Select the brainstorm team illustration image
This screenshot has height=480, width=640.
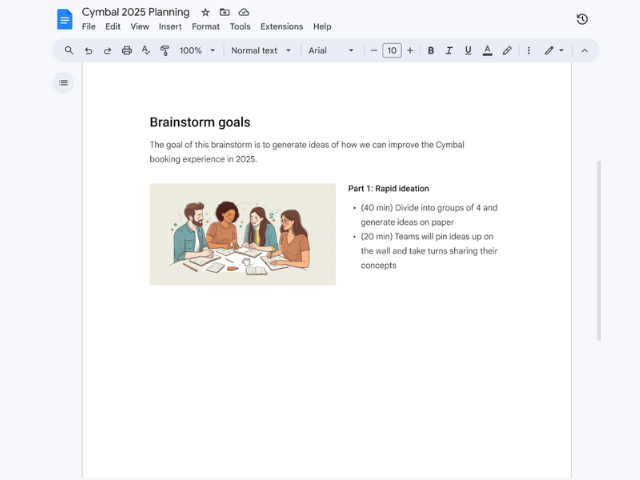pyautogui.click(x=242, y=234)
